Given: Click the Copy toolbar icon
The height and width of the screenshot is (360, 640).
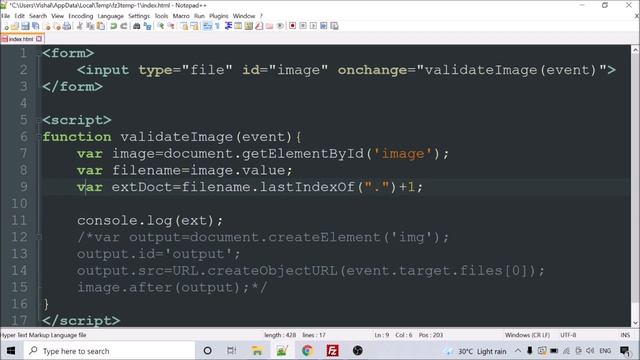Looking at the screenshot, I should coord(90,26).
